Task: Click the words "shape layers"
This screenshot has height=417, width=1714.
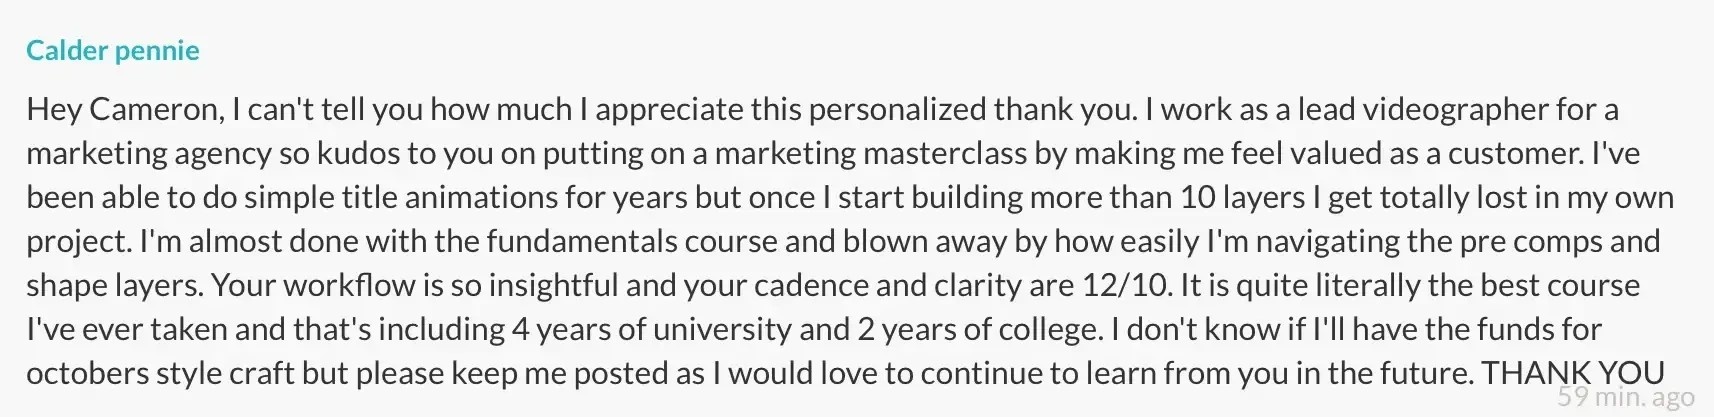Action: 115,285
